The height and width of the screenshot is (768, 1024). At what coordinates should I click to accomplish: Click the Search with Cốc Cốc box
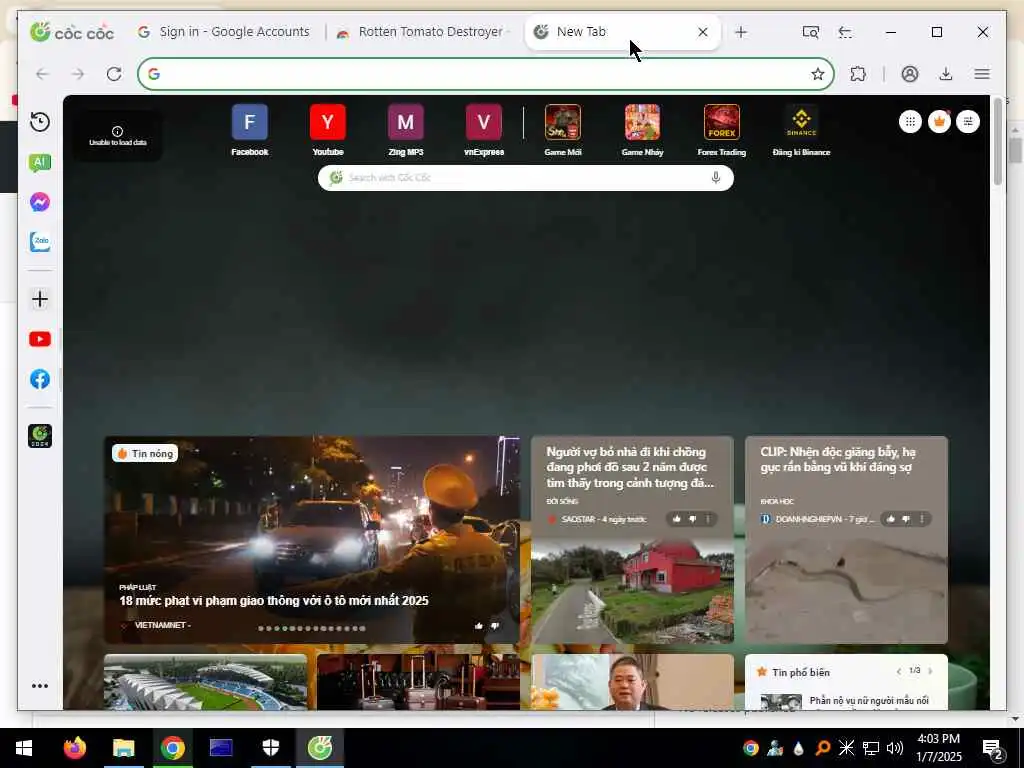coord(526,178)
